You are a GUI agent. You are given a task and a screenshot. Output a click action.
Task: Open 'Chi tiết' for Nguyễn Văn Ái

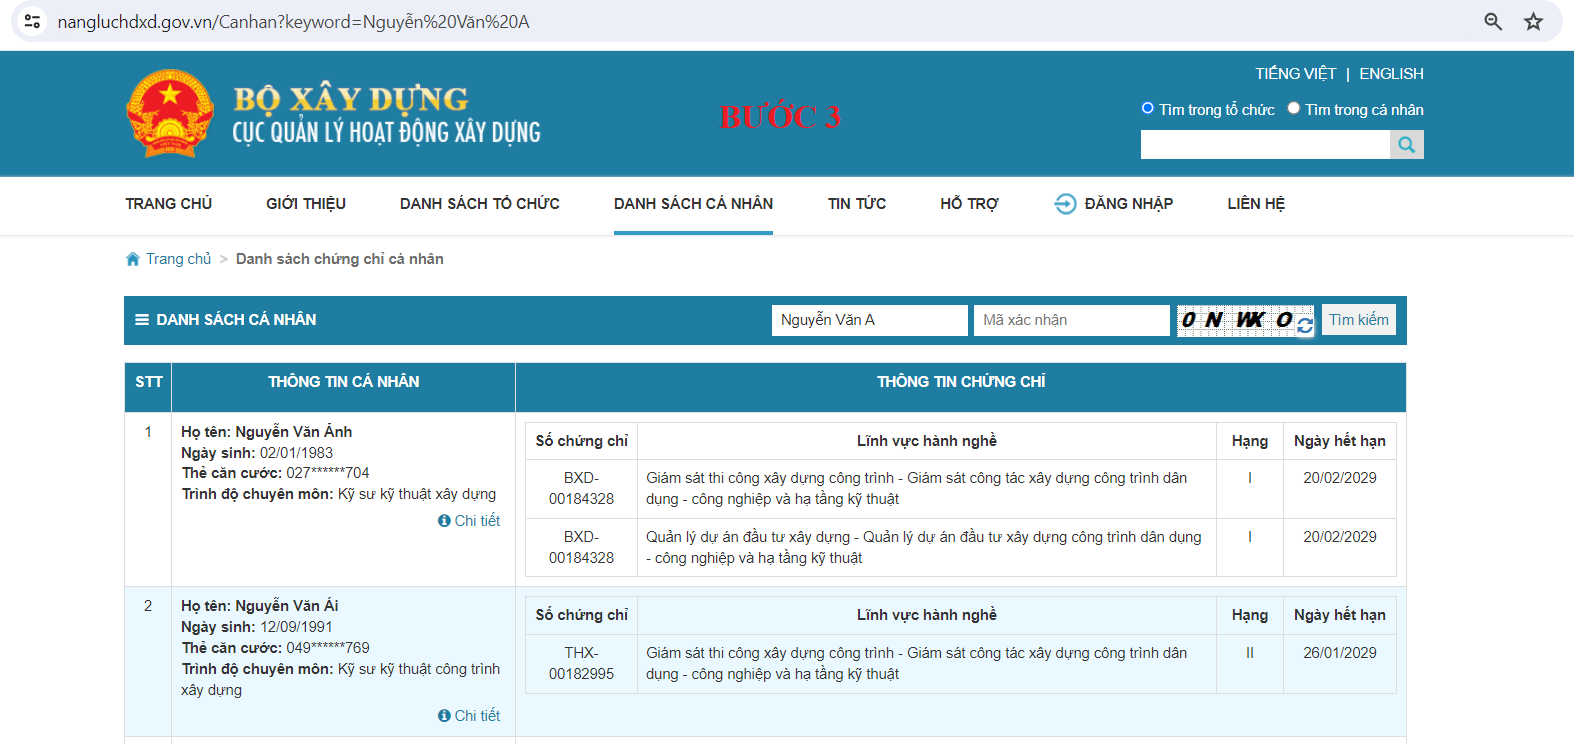tap(470, 716)
